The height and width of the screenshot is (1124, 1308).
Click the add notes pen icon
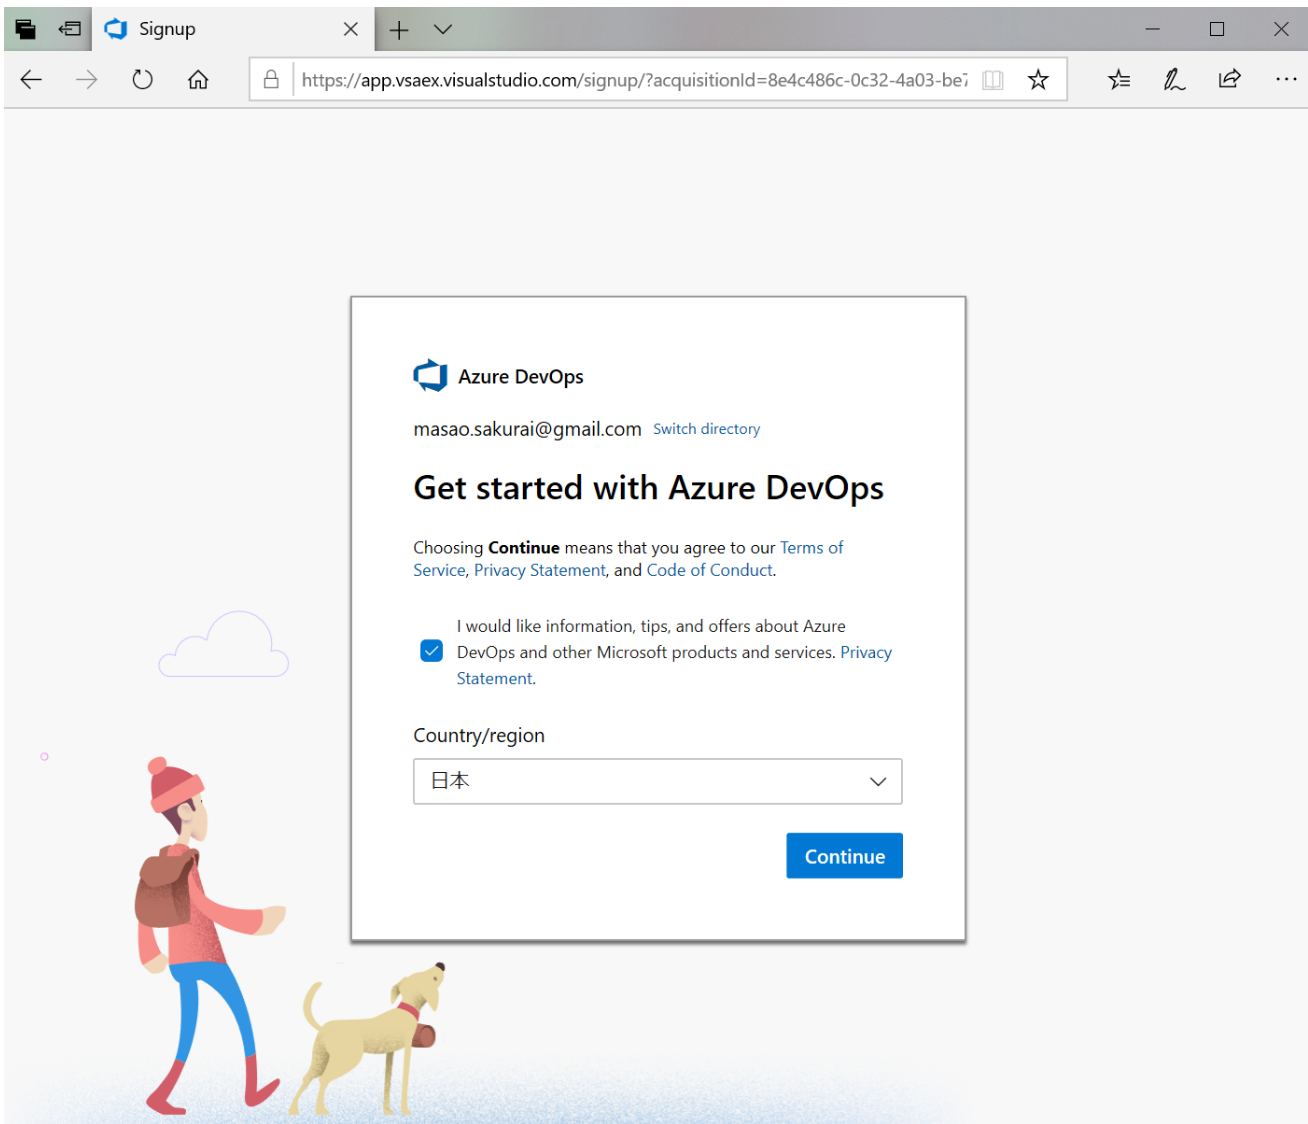[x=1174, y=80]
